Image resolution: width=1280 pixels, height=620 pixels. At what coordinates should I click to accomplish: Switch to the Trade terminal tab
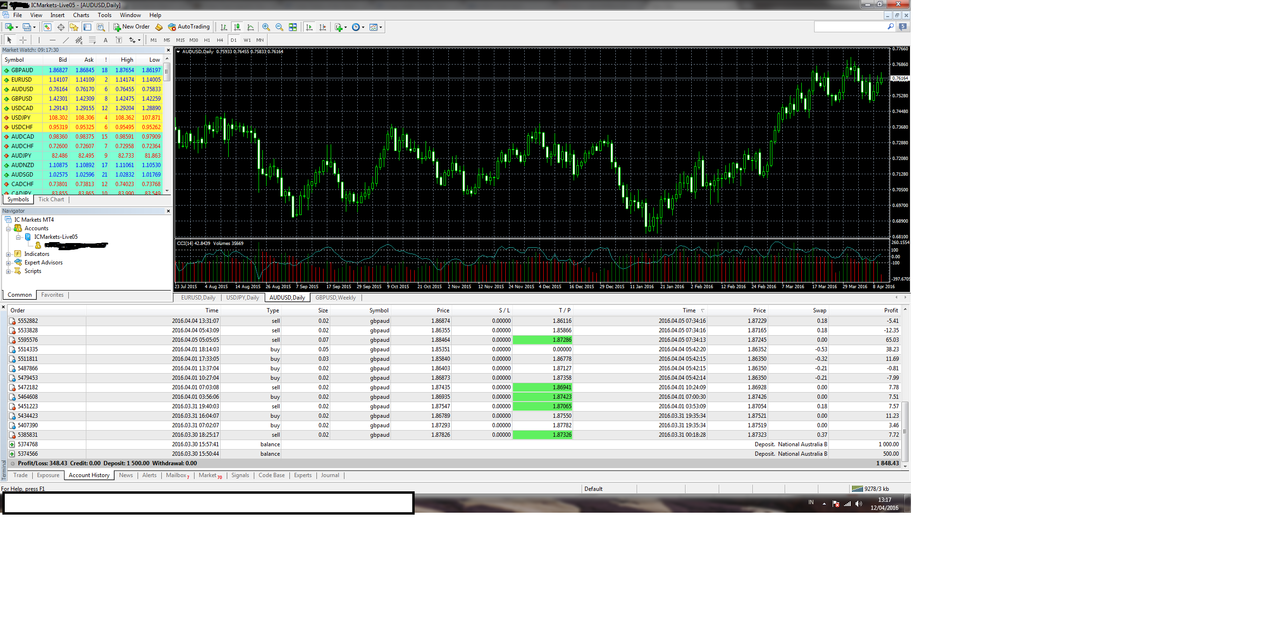[x=20, y=475]
